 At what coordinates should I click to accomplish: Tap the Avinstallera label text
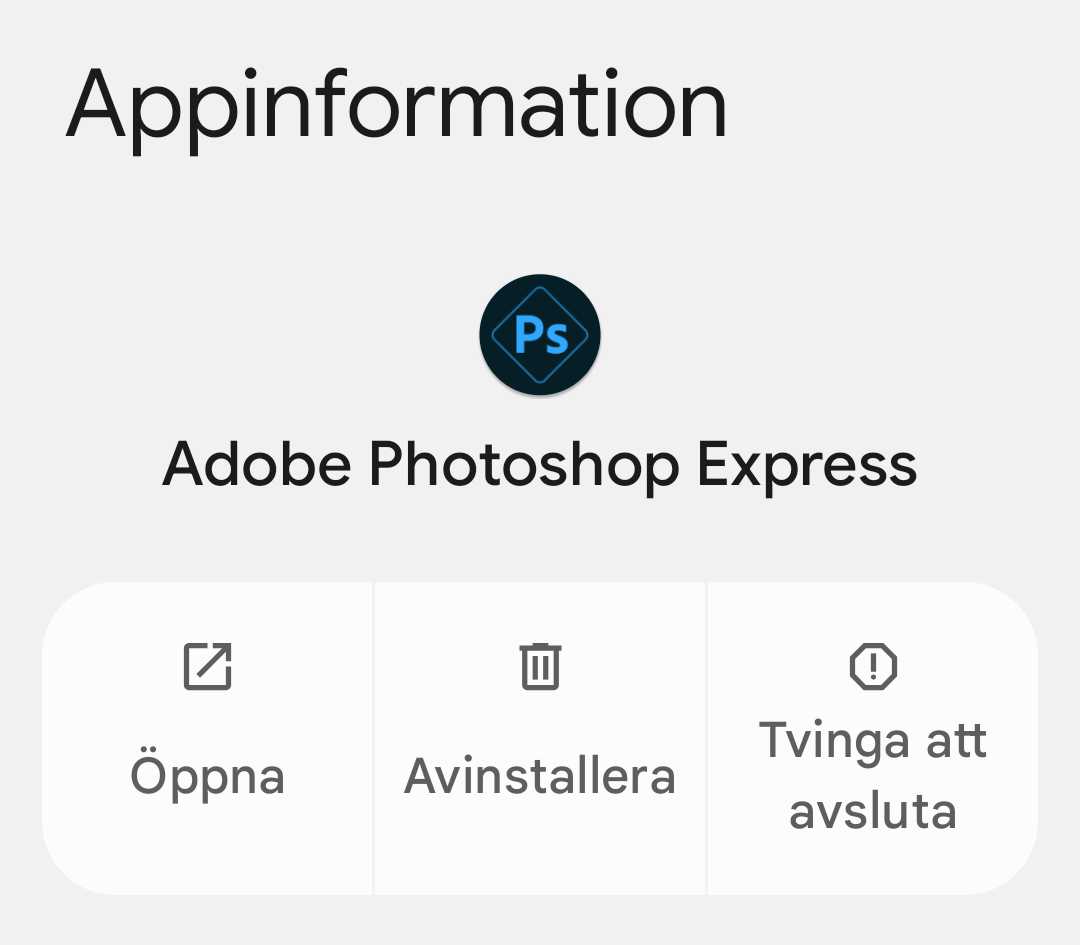[x=540, y=775]
